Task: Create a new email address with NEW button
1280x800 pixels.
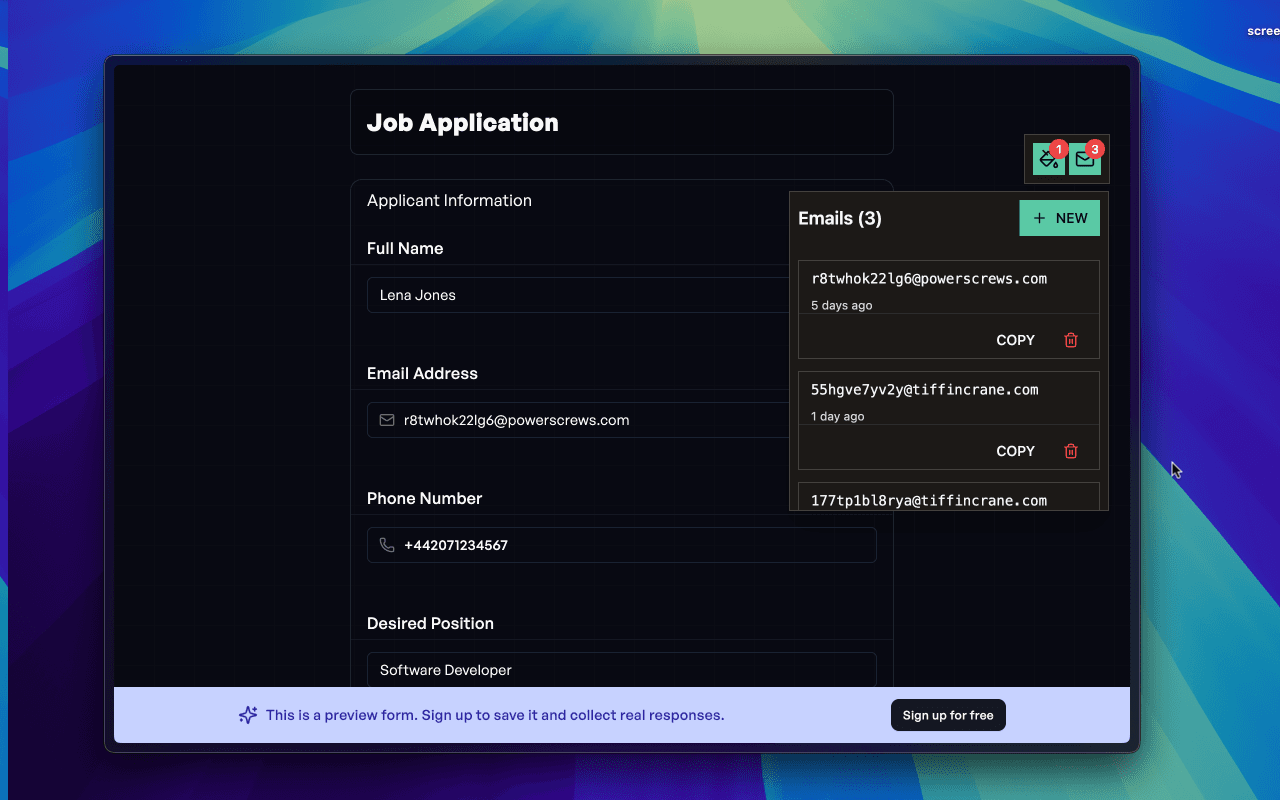Action: tap(1059, 218)
